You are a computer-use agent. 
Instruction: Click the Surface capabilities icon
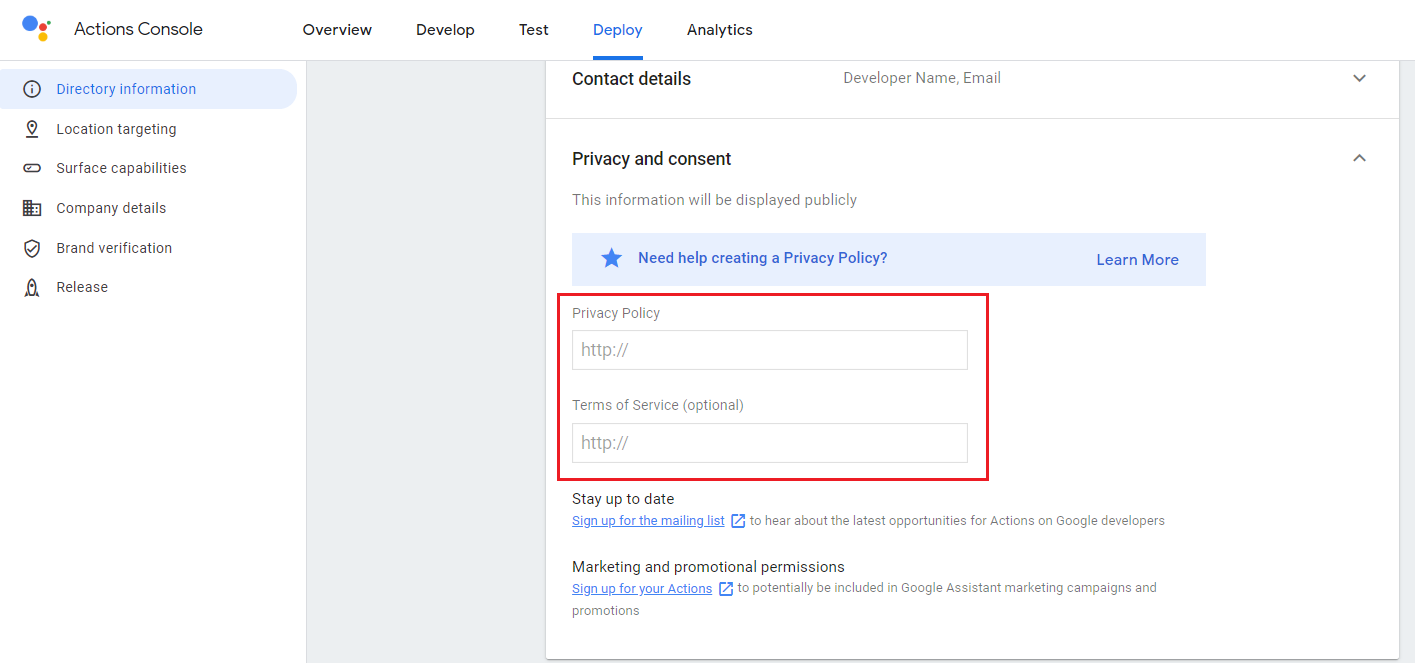pyautogui.click(x=32, y=168)
